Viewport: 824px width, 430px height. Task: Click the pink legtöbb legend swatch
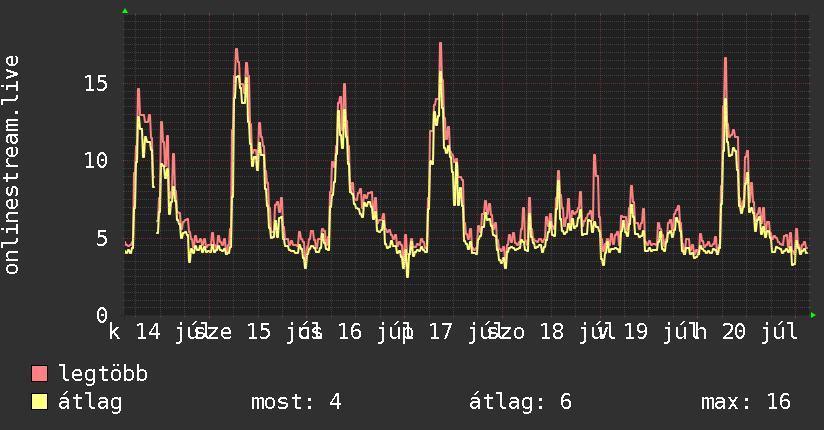tap(39, 373)
